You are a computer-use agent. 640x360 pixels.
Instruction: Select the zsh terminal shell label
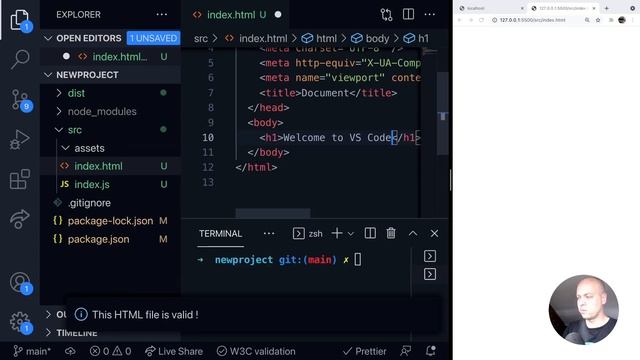point(308,233)
